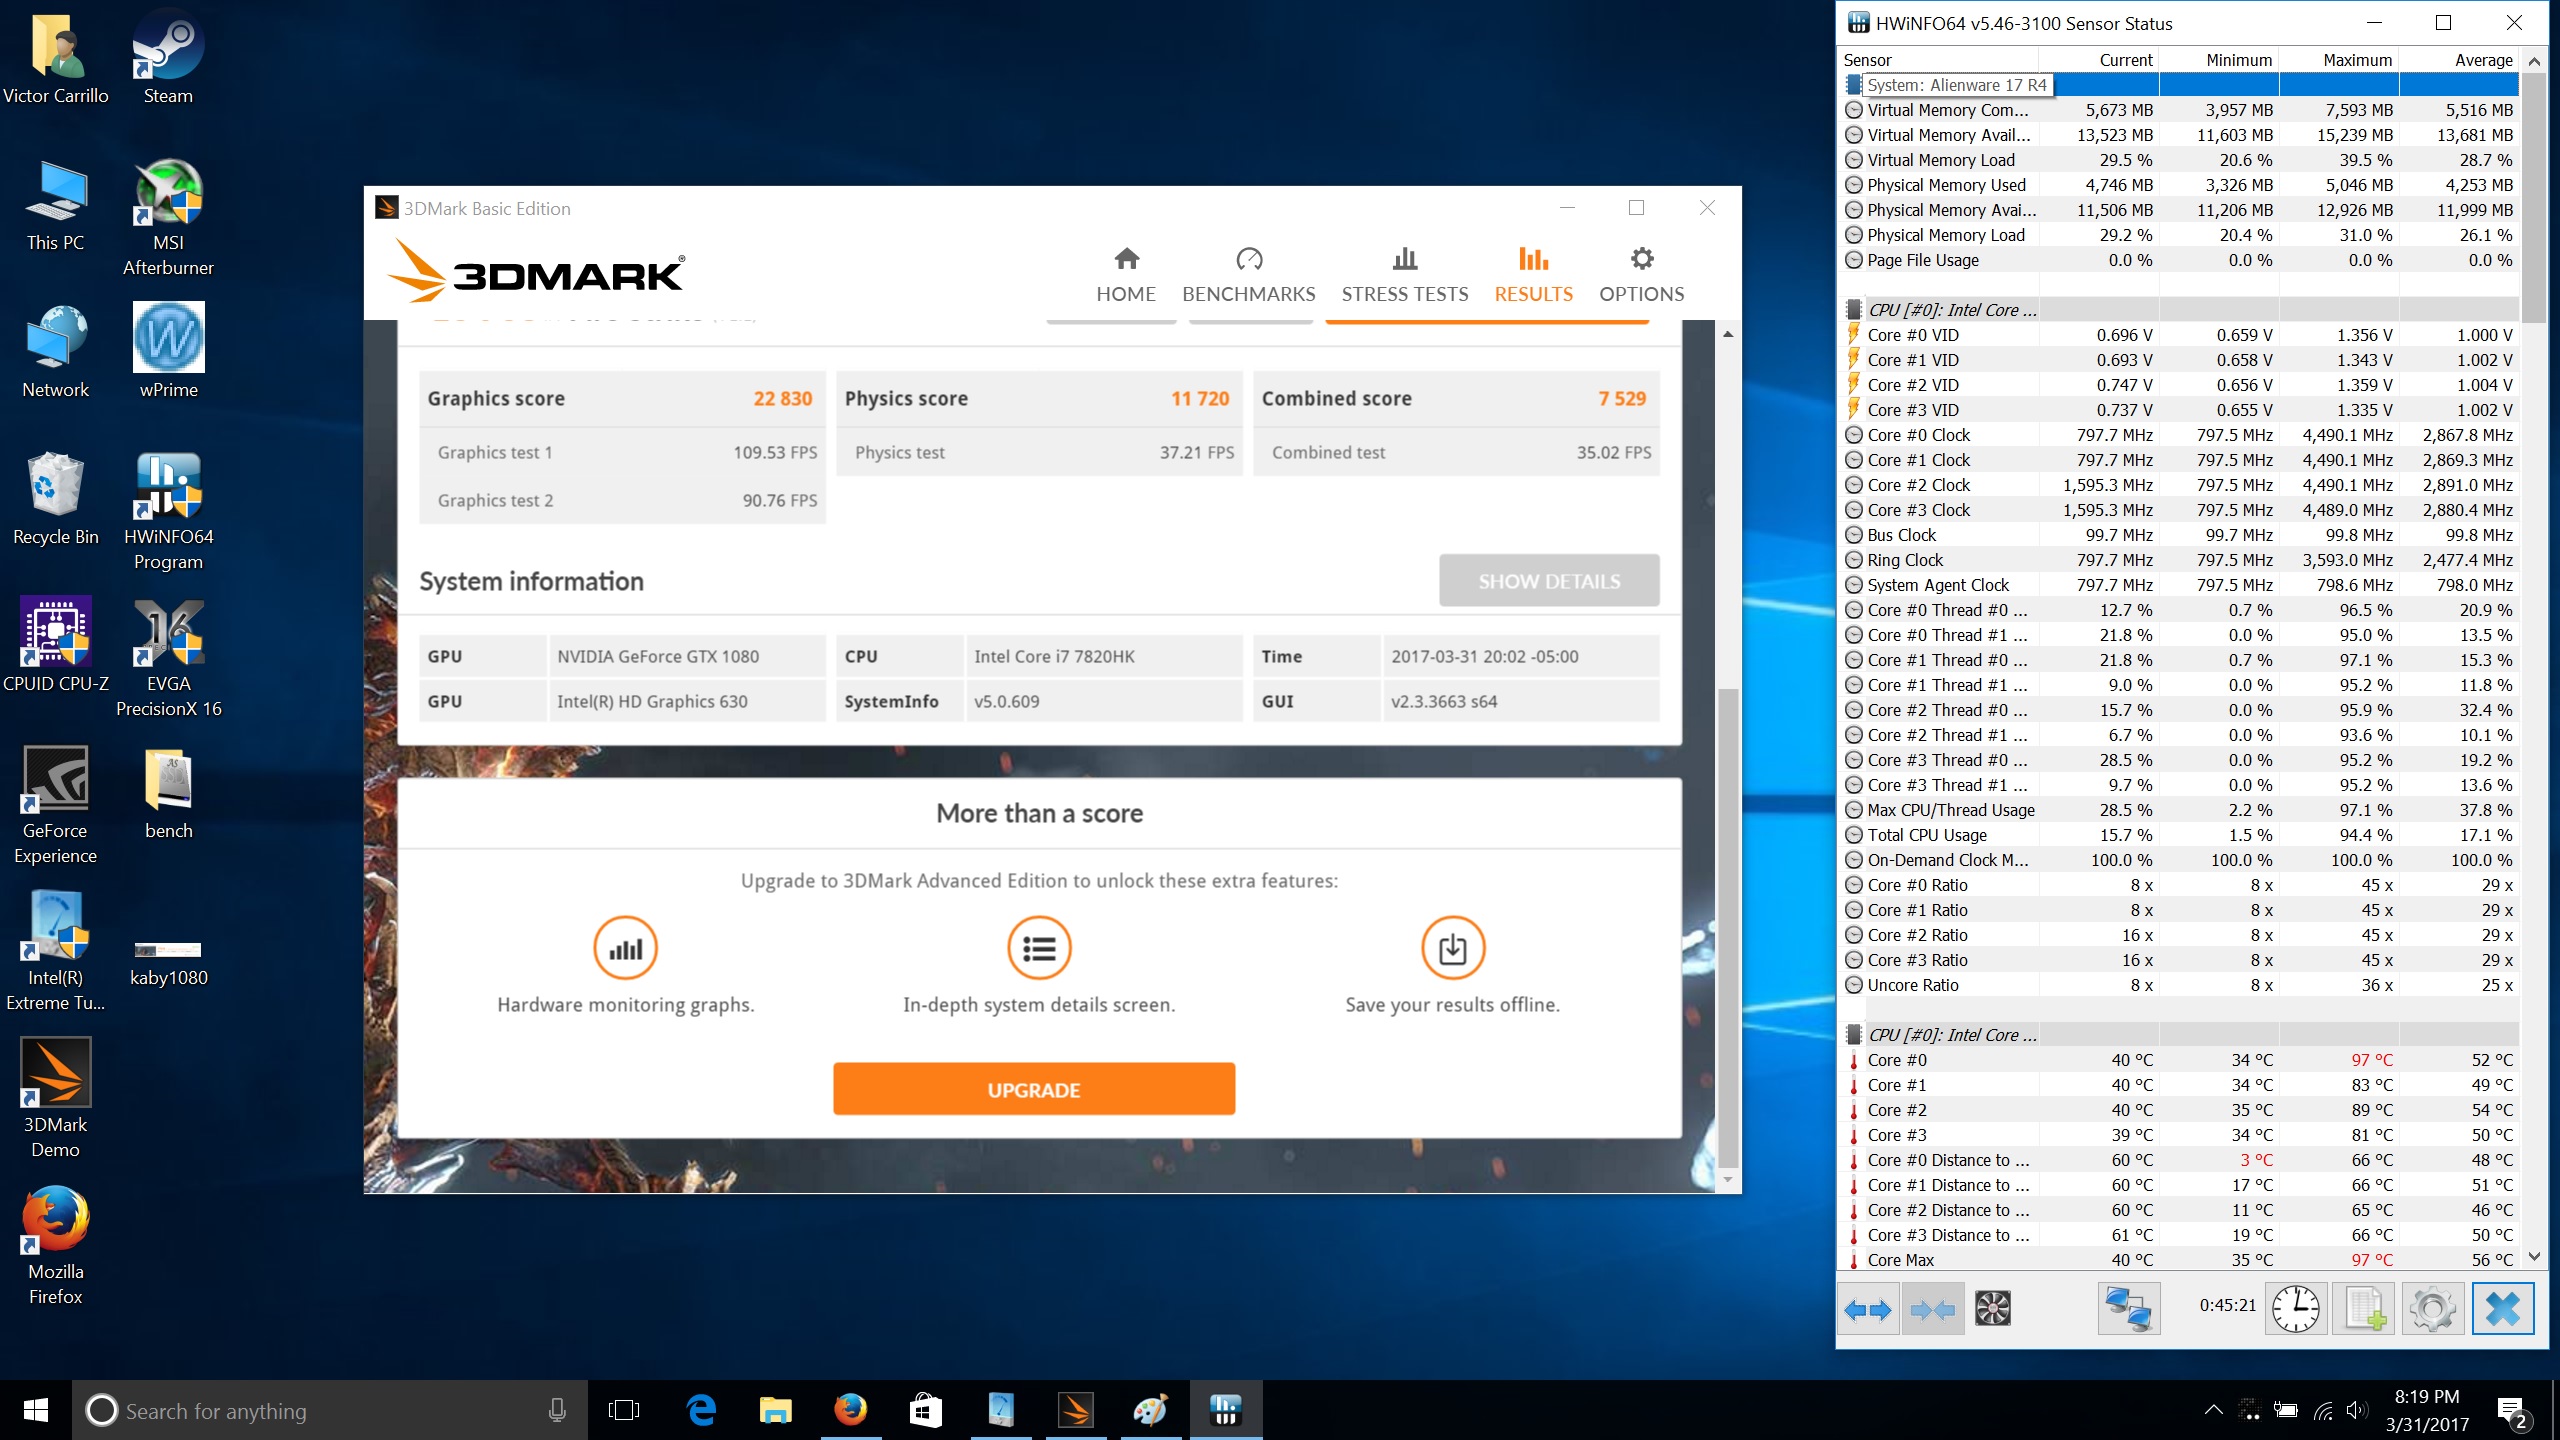Launch Intel Extreme Tuning Utility shortcut
Viewport: 2560px width, 1440px height.
pos(56,951)
